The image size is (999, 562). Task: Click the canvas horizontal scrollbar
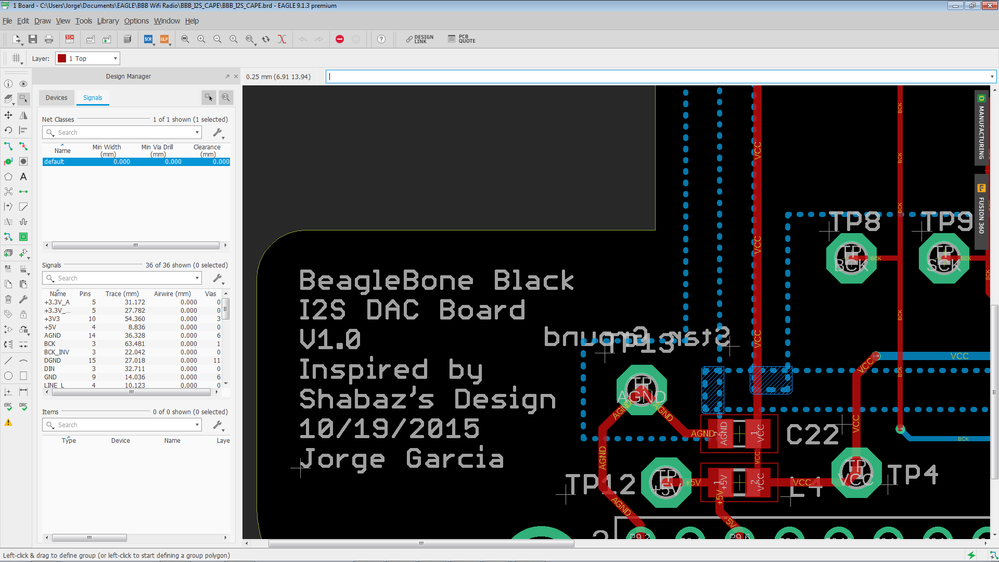[x=420, y=544]
